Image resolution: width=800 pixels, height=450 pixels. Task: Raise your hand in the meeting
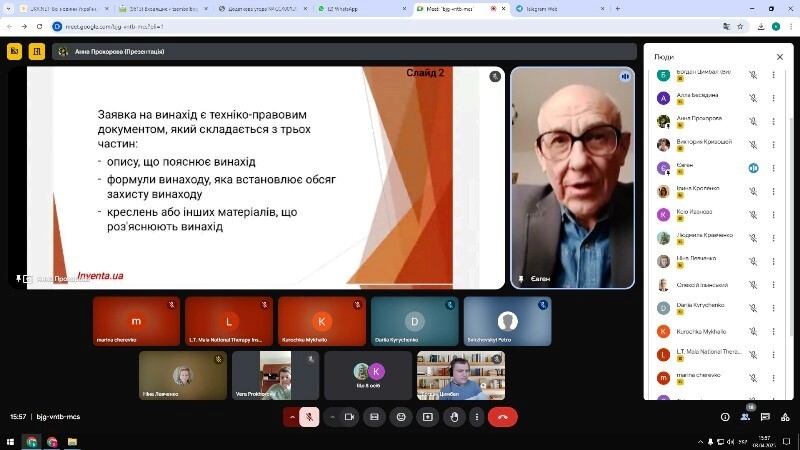click(x=454, y=417)
